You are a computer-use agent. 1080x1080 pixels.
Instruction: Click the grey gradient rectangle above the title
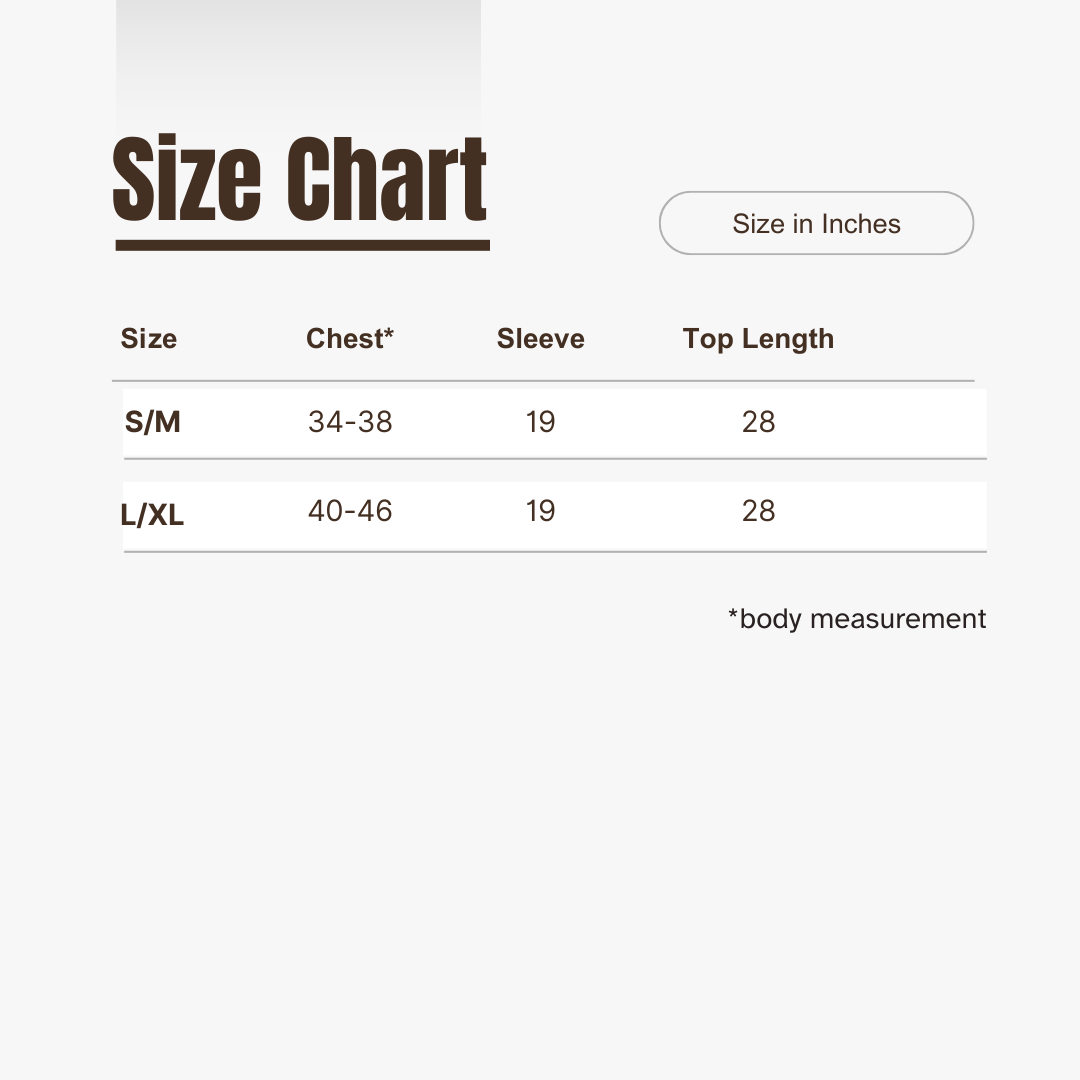(298, 60)
